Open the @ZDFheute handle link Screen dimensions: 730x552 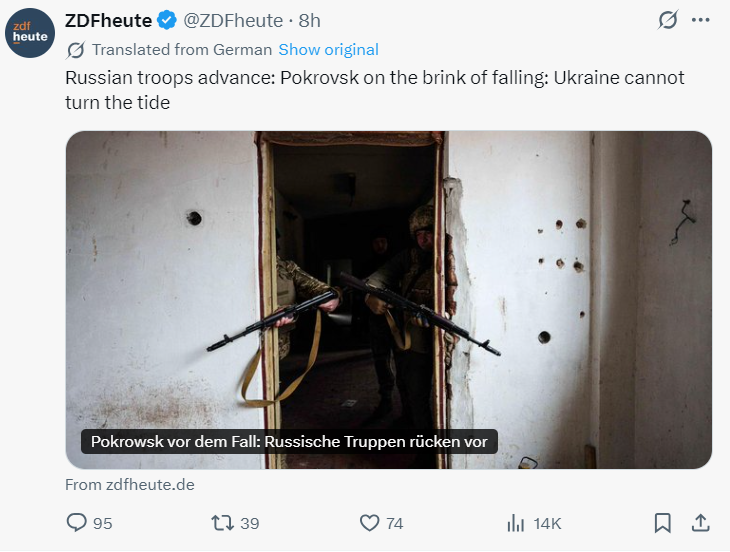tap(233, 20)
